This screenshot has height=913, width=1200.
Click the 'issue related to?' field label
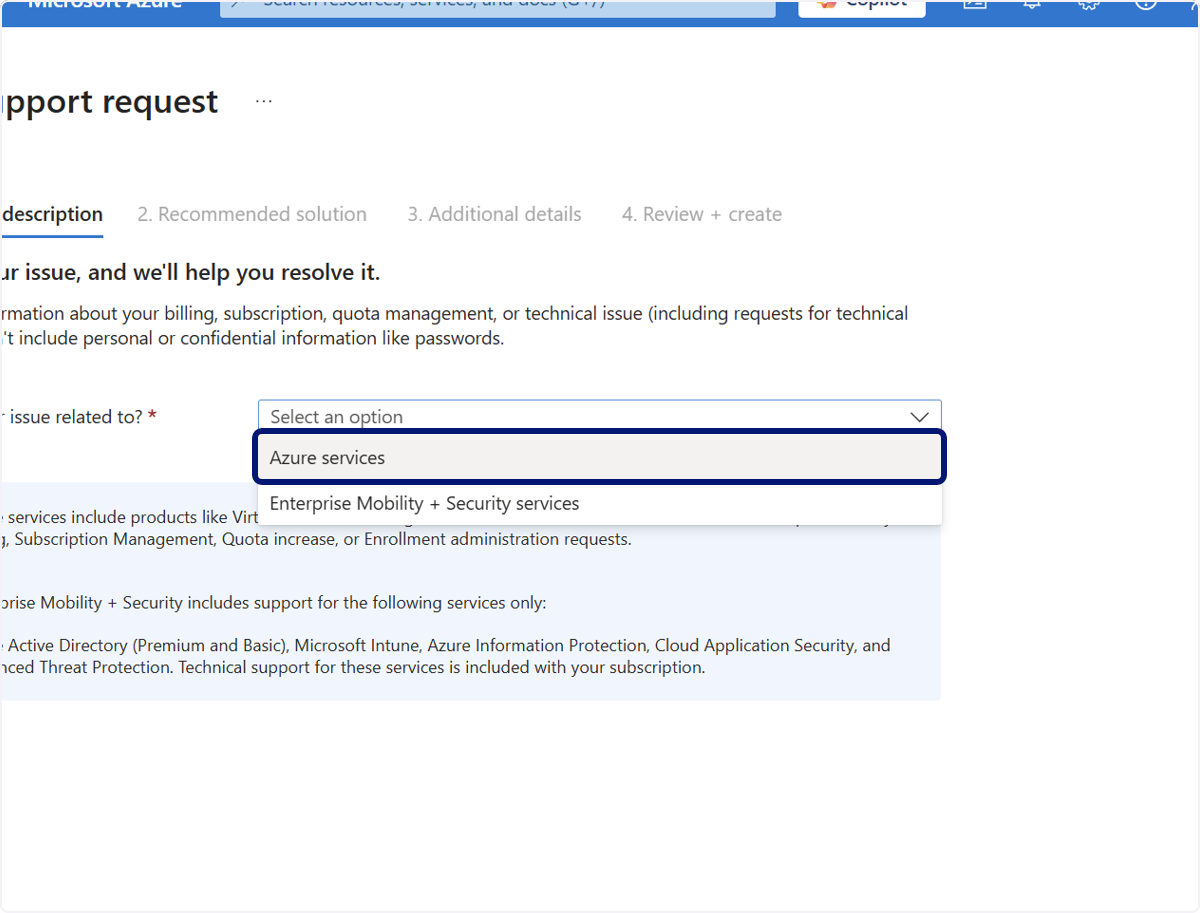pos(78,417)
